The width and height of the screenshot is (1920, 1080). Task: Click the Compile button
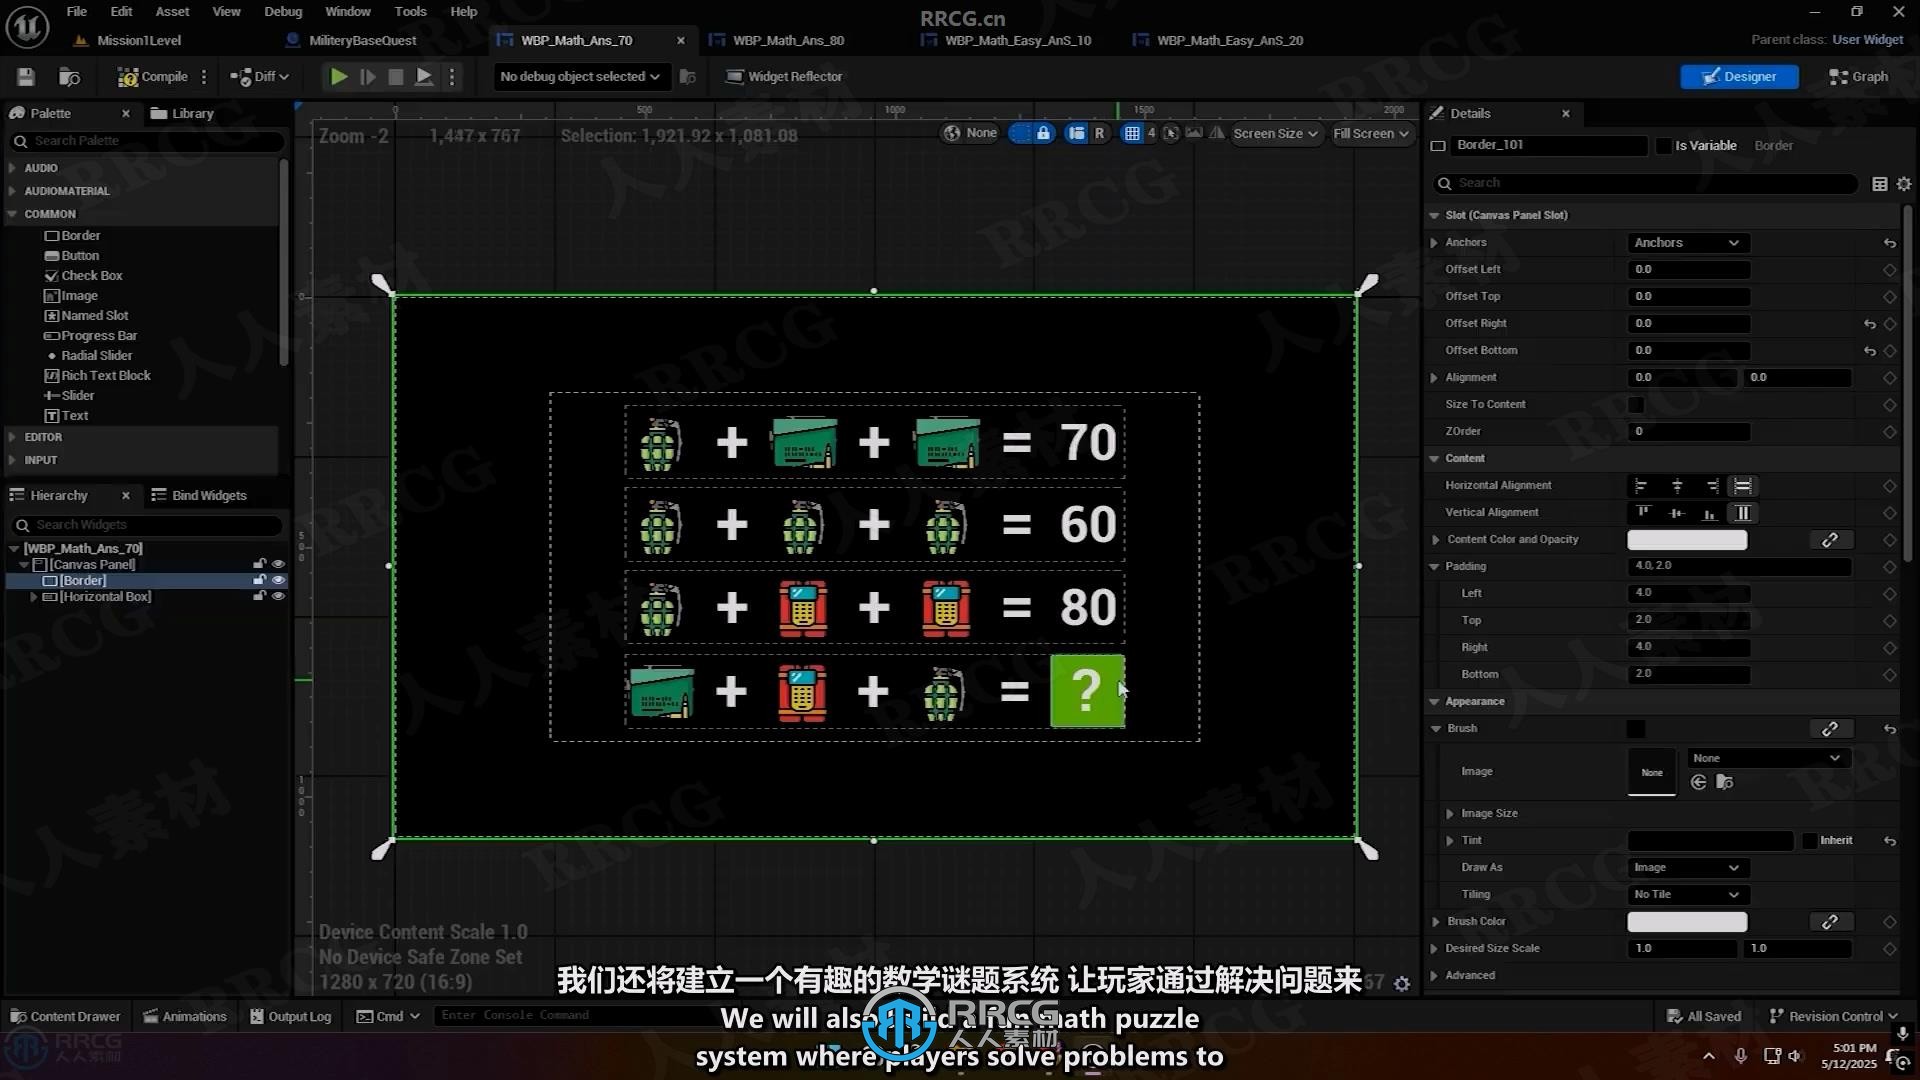click(153, 77)
